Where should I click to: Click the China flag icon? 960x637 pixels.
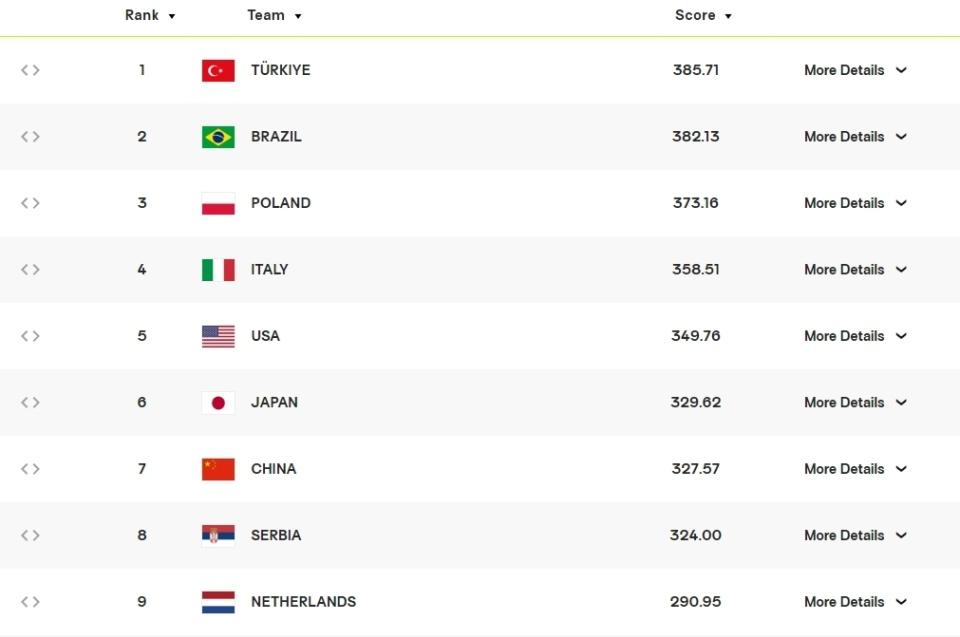(x=218, y=469)
